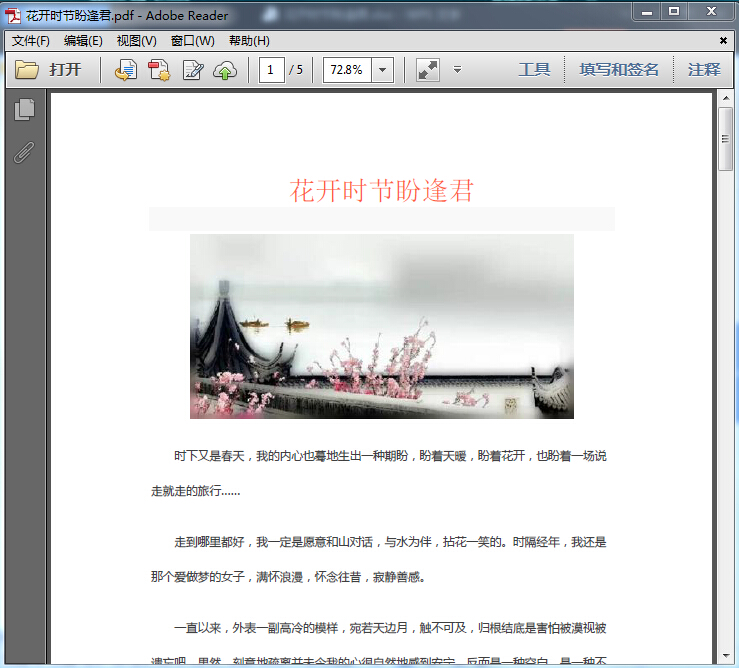The width and height of the screenshot is (739, 668).
Task: Click the total pages label / 5
Action: click(296, 70)
